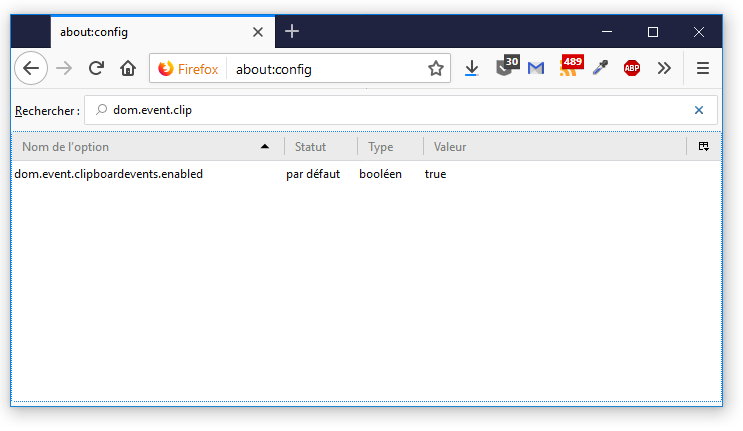
Task: Sort by Nom de l'option column
Action: tap(147, 147)
